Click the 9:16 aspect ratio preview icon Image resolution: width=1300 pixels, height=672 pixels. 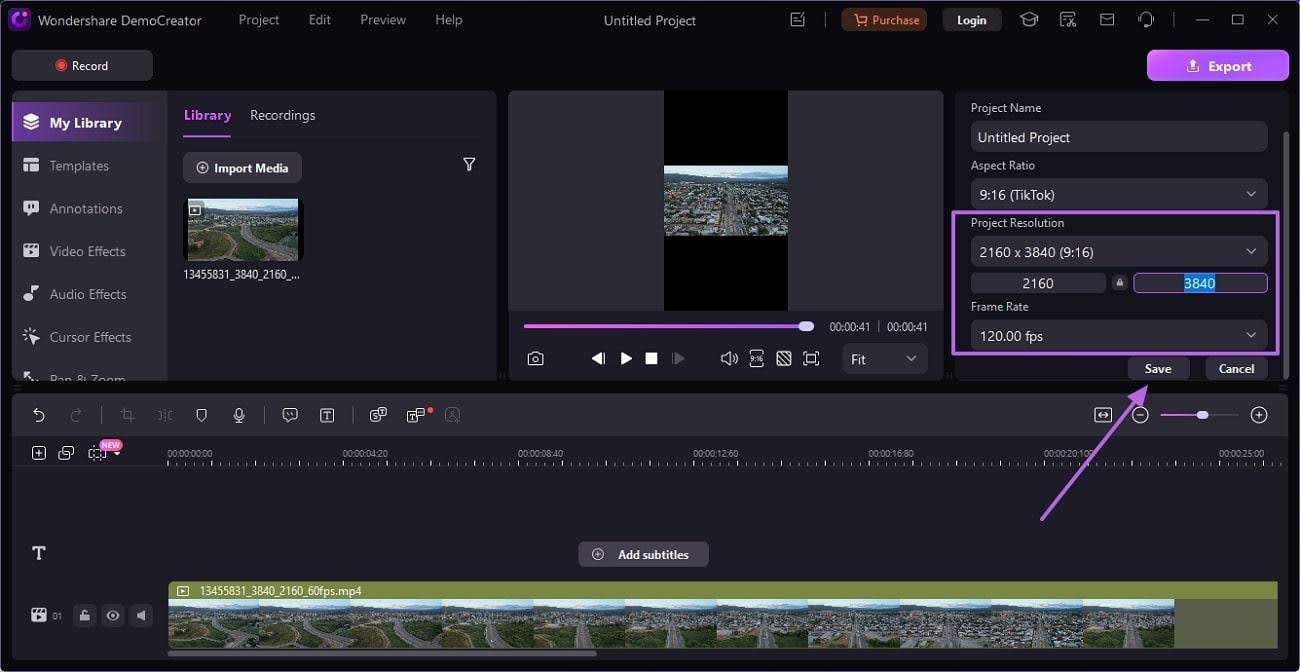(x=757, y=358)
